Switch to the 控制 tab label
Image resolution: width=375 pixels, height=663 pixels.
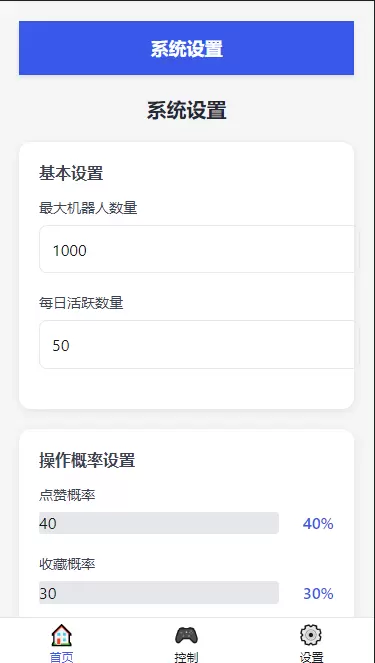click(x=186, y=657)
